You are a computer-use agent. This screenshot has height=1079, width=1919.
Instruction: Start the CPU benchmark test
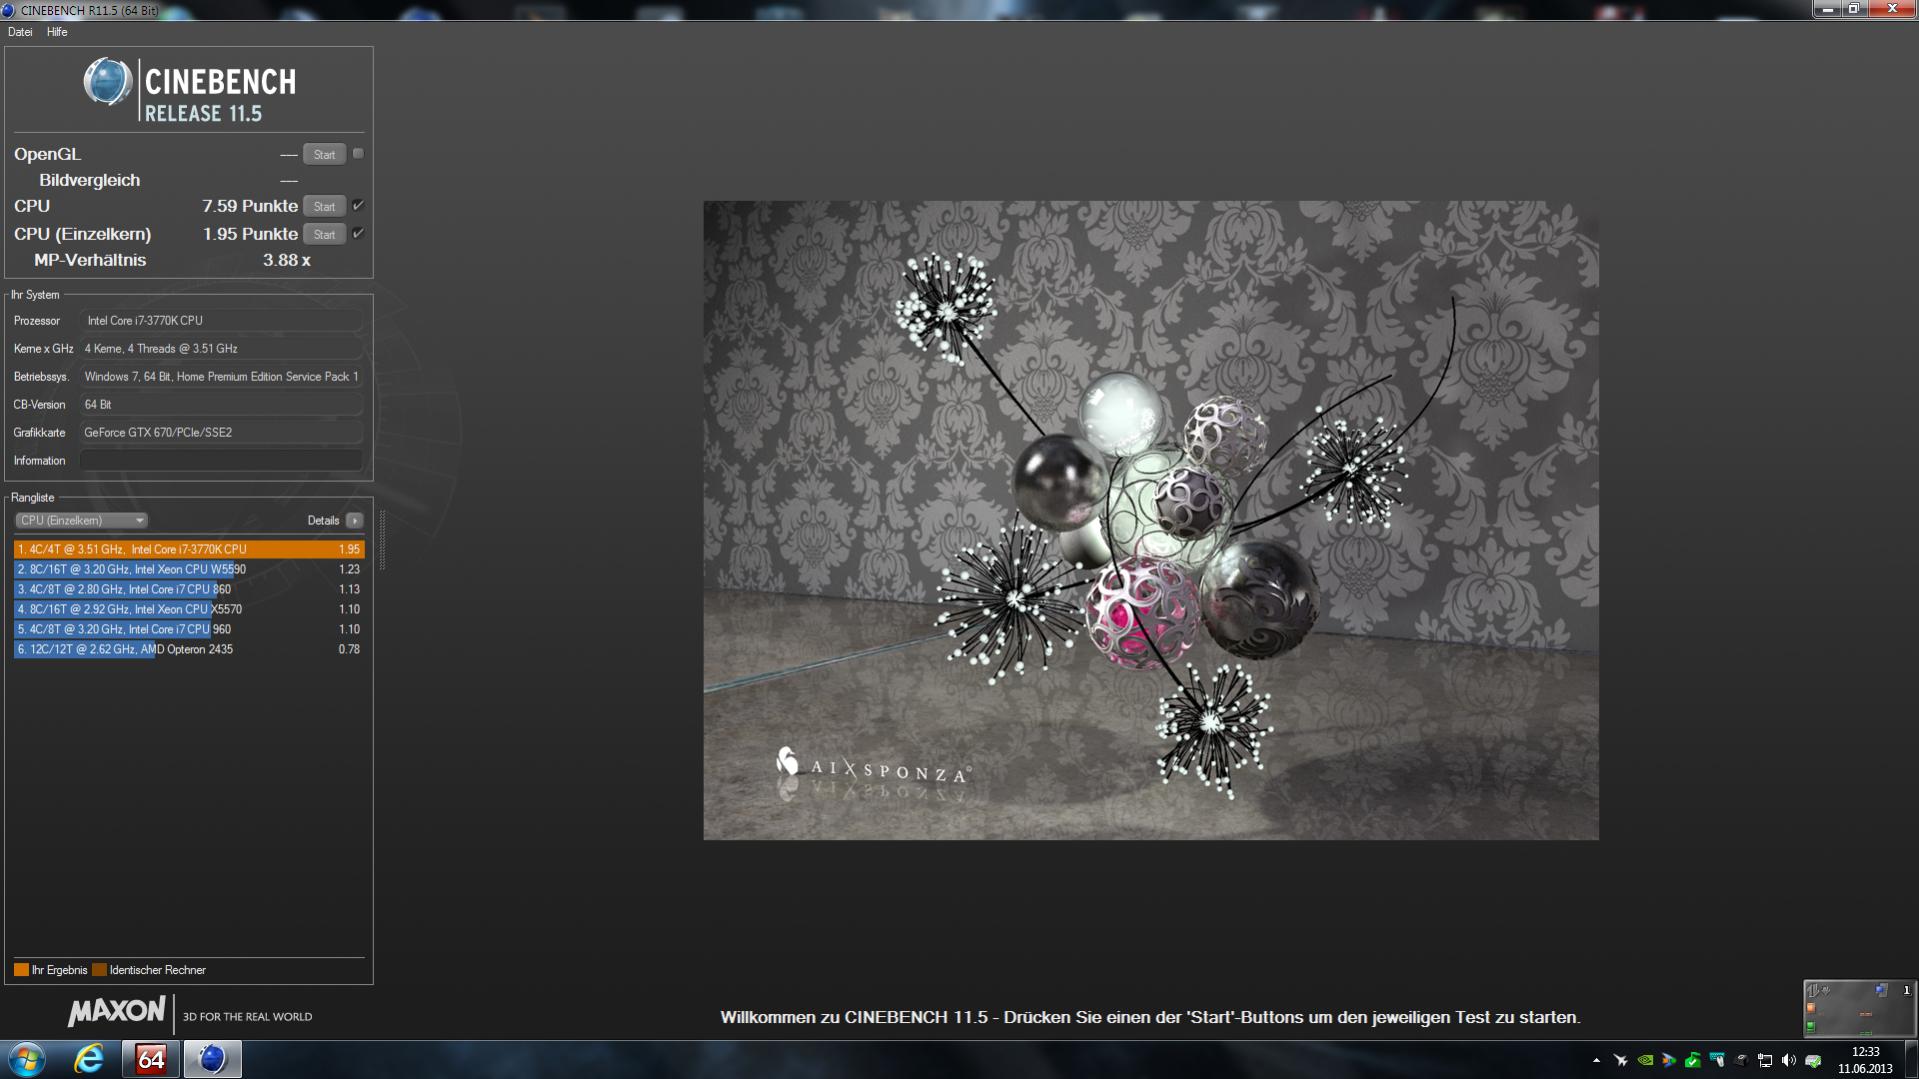coord(324,206)
